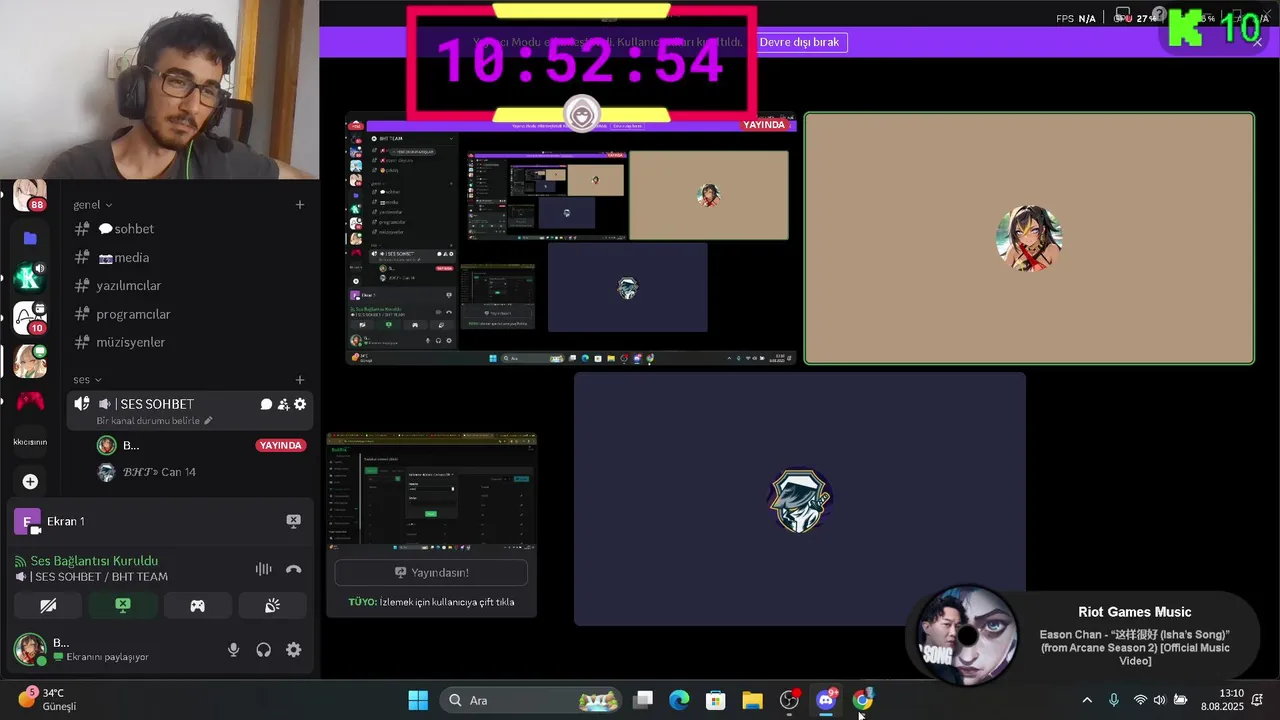Viewport: 1280px width, 720px height.
Task: Click the Devre dışı bırak button
Action: [x=799, y=42]
